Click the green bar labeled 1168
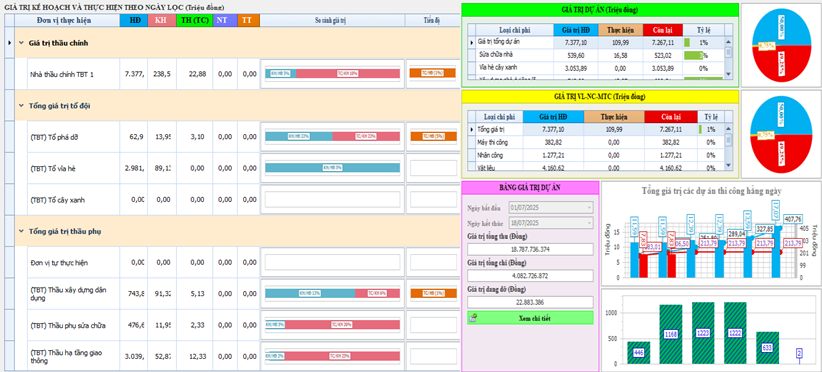The height and width of the screenshot is (372, 822). [x=670, y=334]
